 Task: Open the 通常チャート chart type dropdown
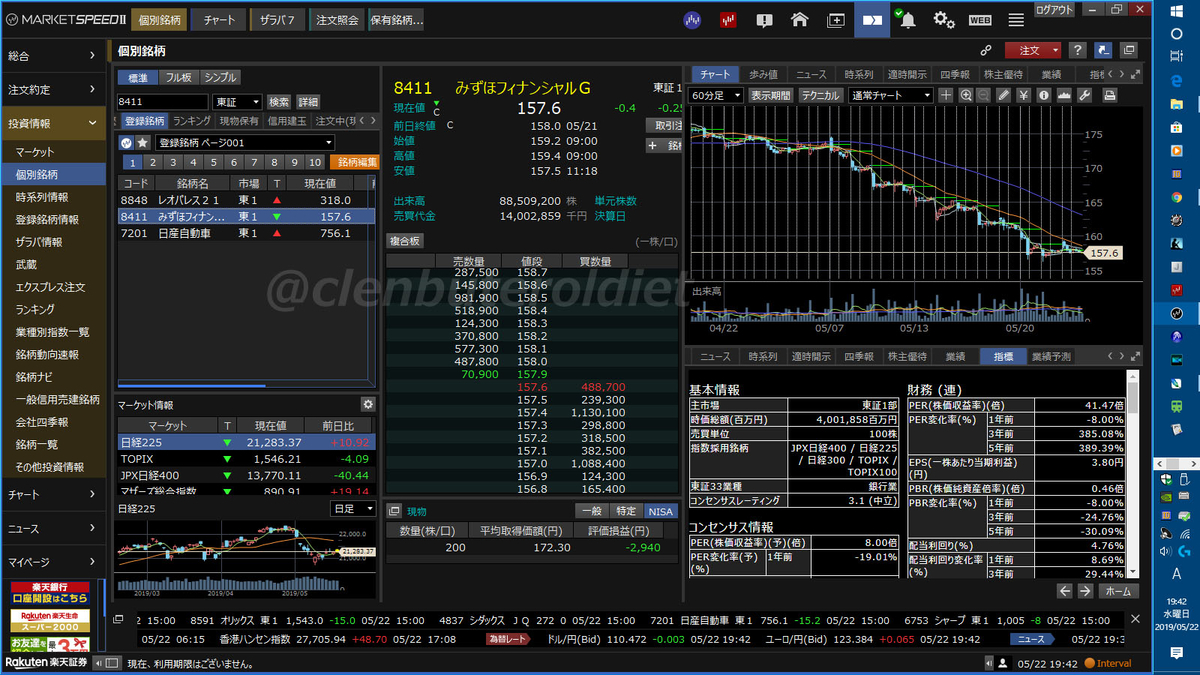pyautogui.click(x=889, y=95)
